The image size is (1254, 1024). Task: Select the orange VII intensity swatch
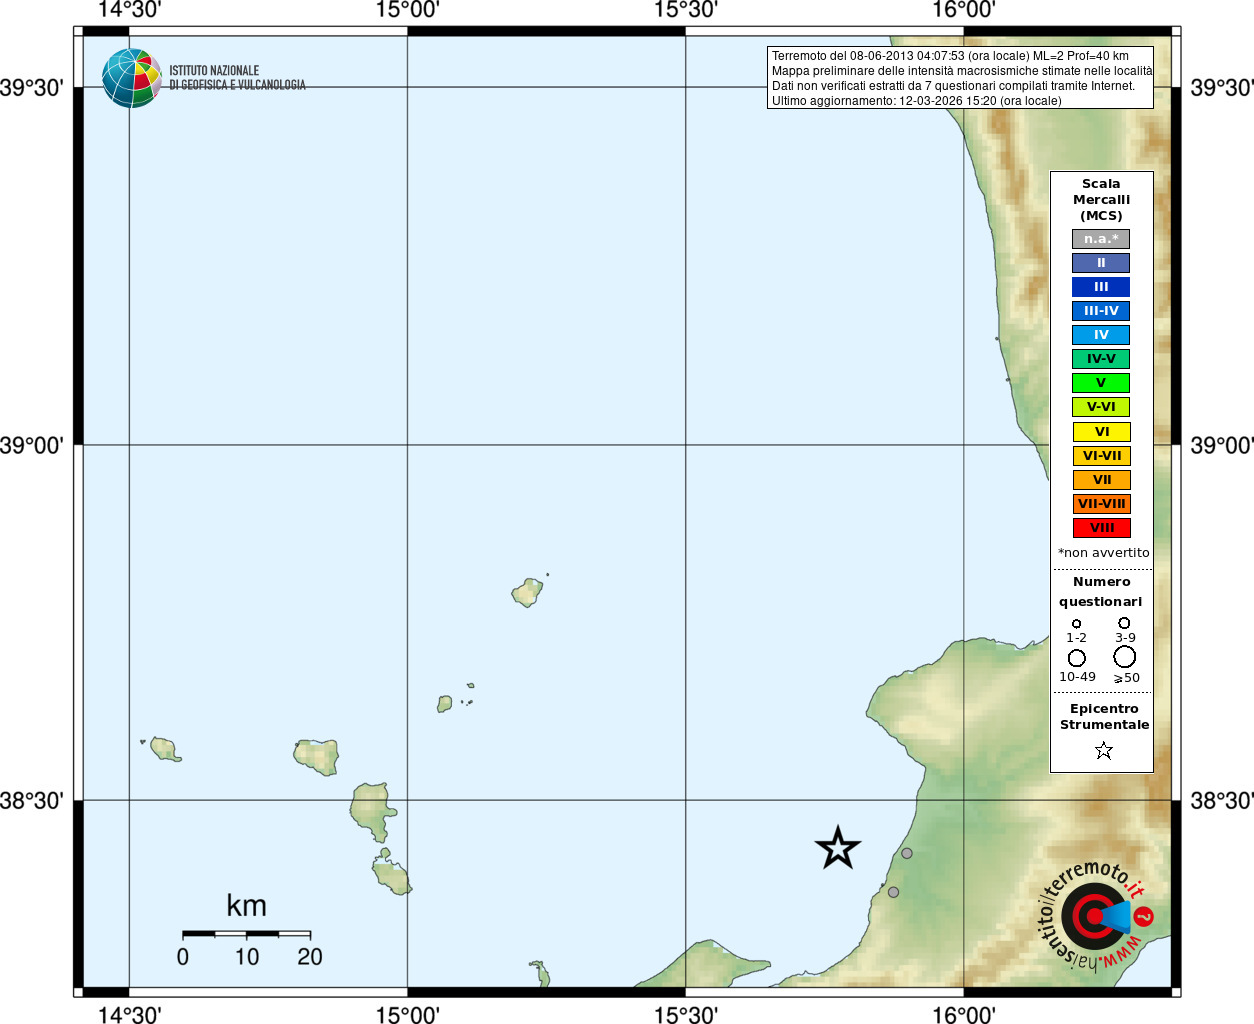1101,480
